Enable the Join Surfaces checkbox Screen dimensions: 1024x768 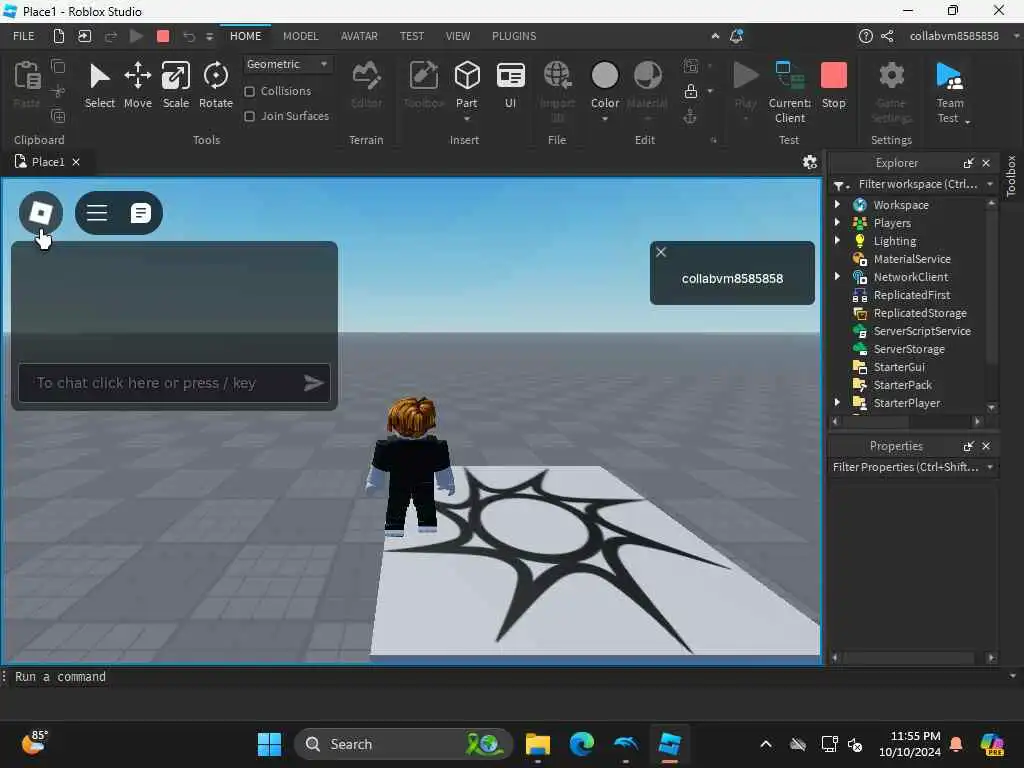[249, 116]
